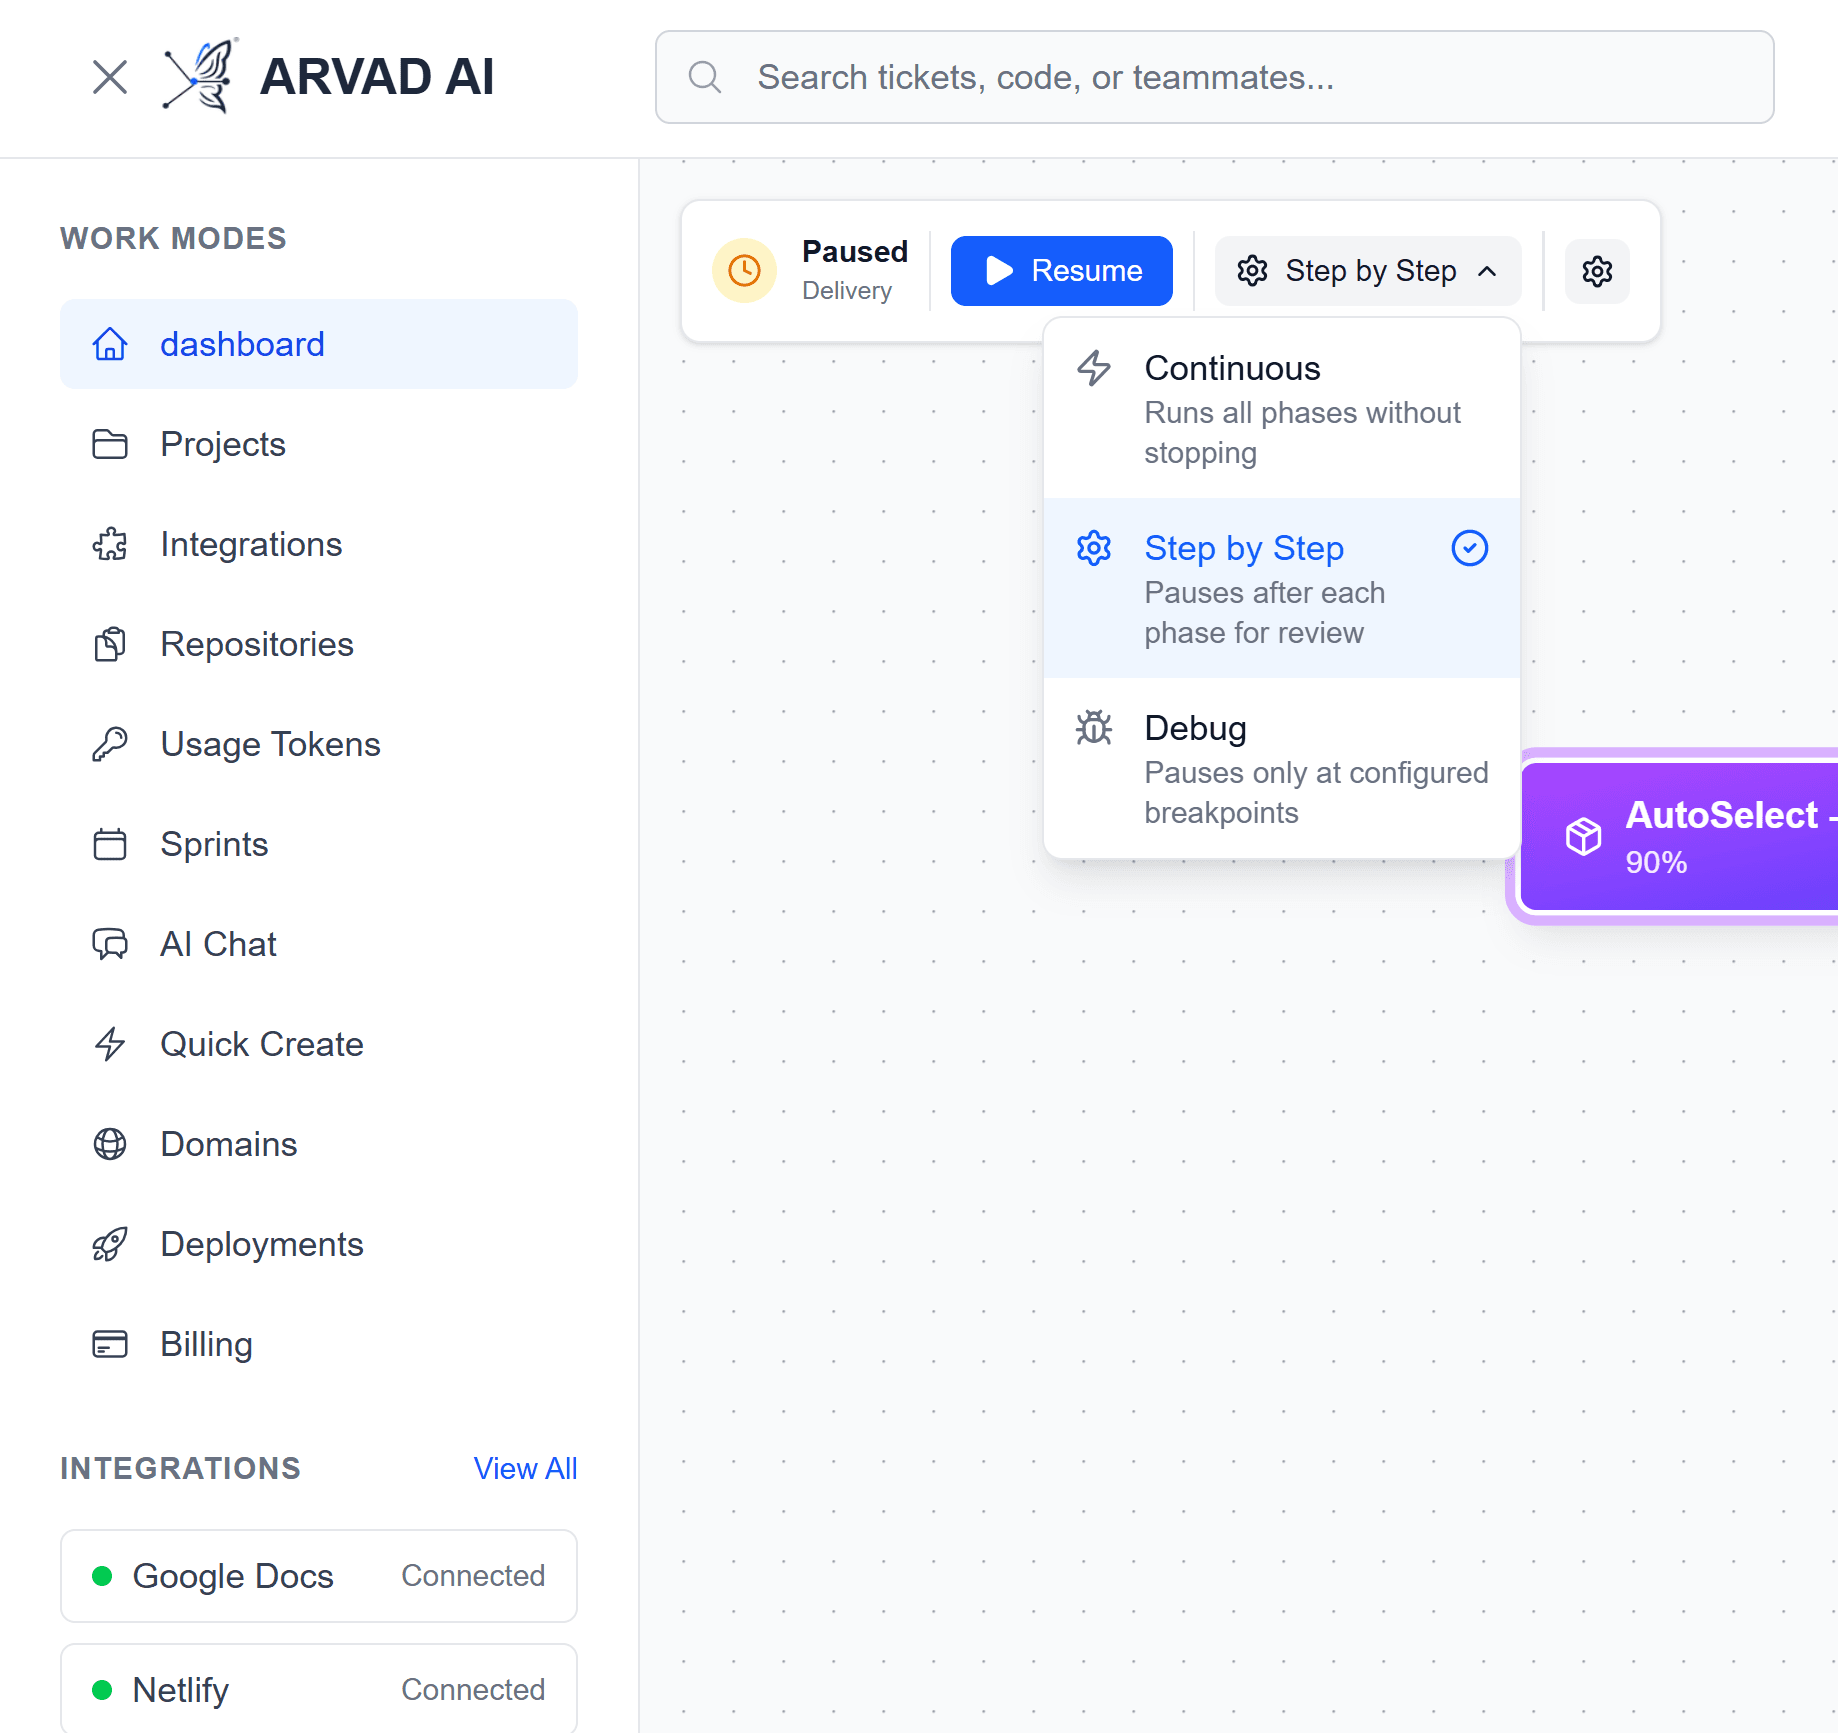The image size is (1838, 1733).
Task: Open Billing label in sidebar
Action: [207, 1344]
